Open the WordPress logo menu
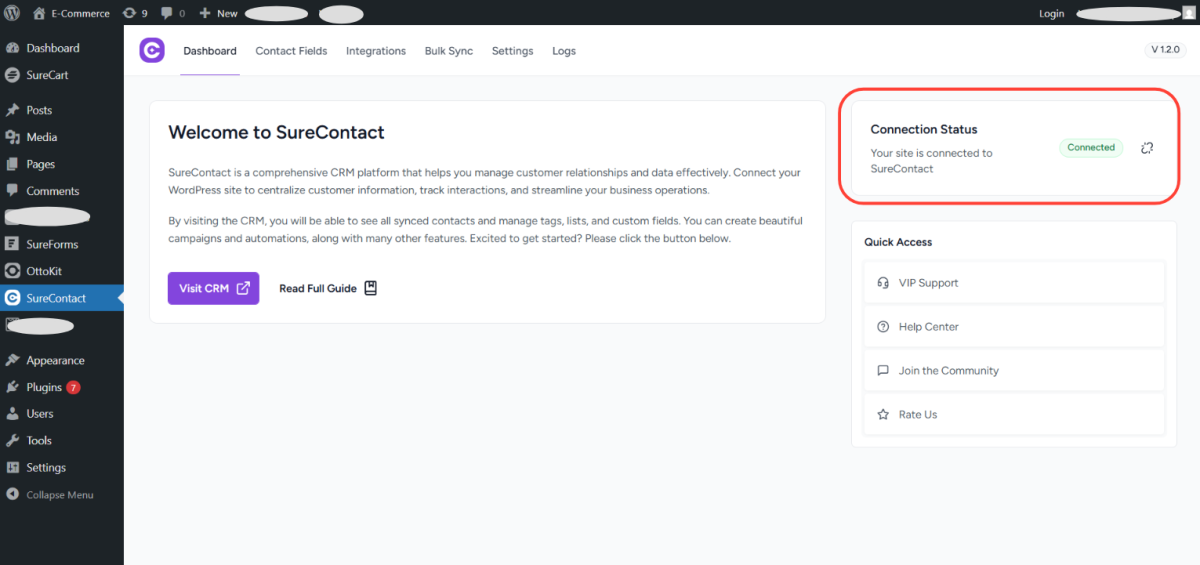 (x=13, y=13)
